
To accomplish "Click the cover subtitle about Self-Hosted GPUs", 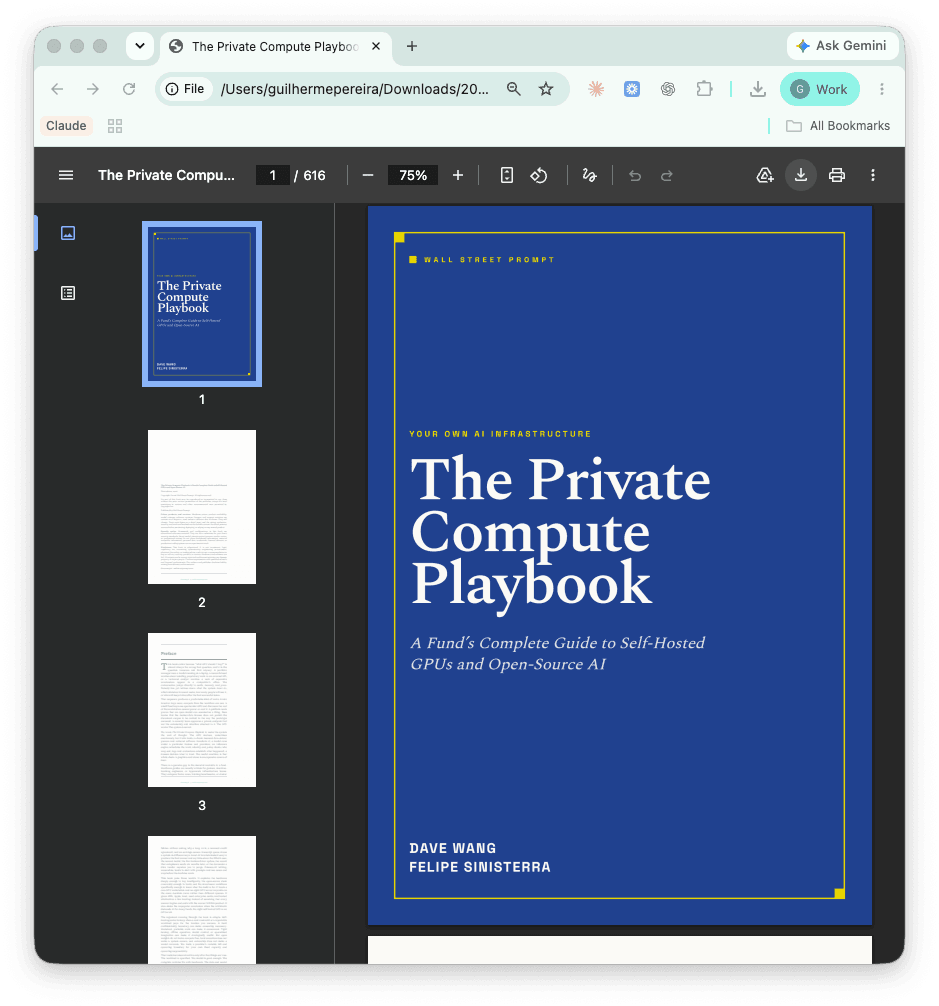I will (x=557, y=653).
